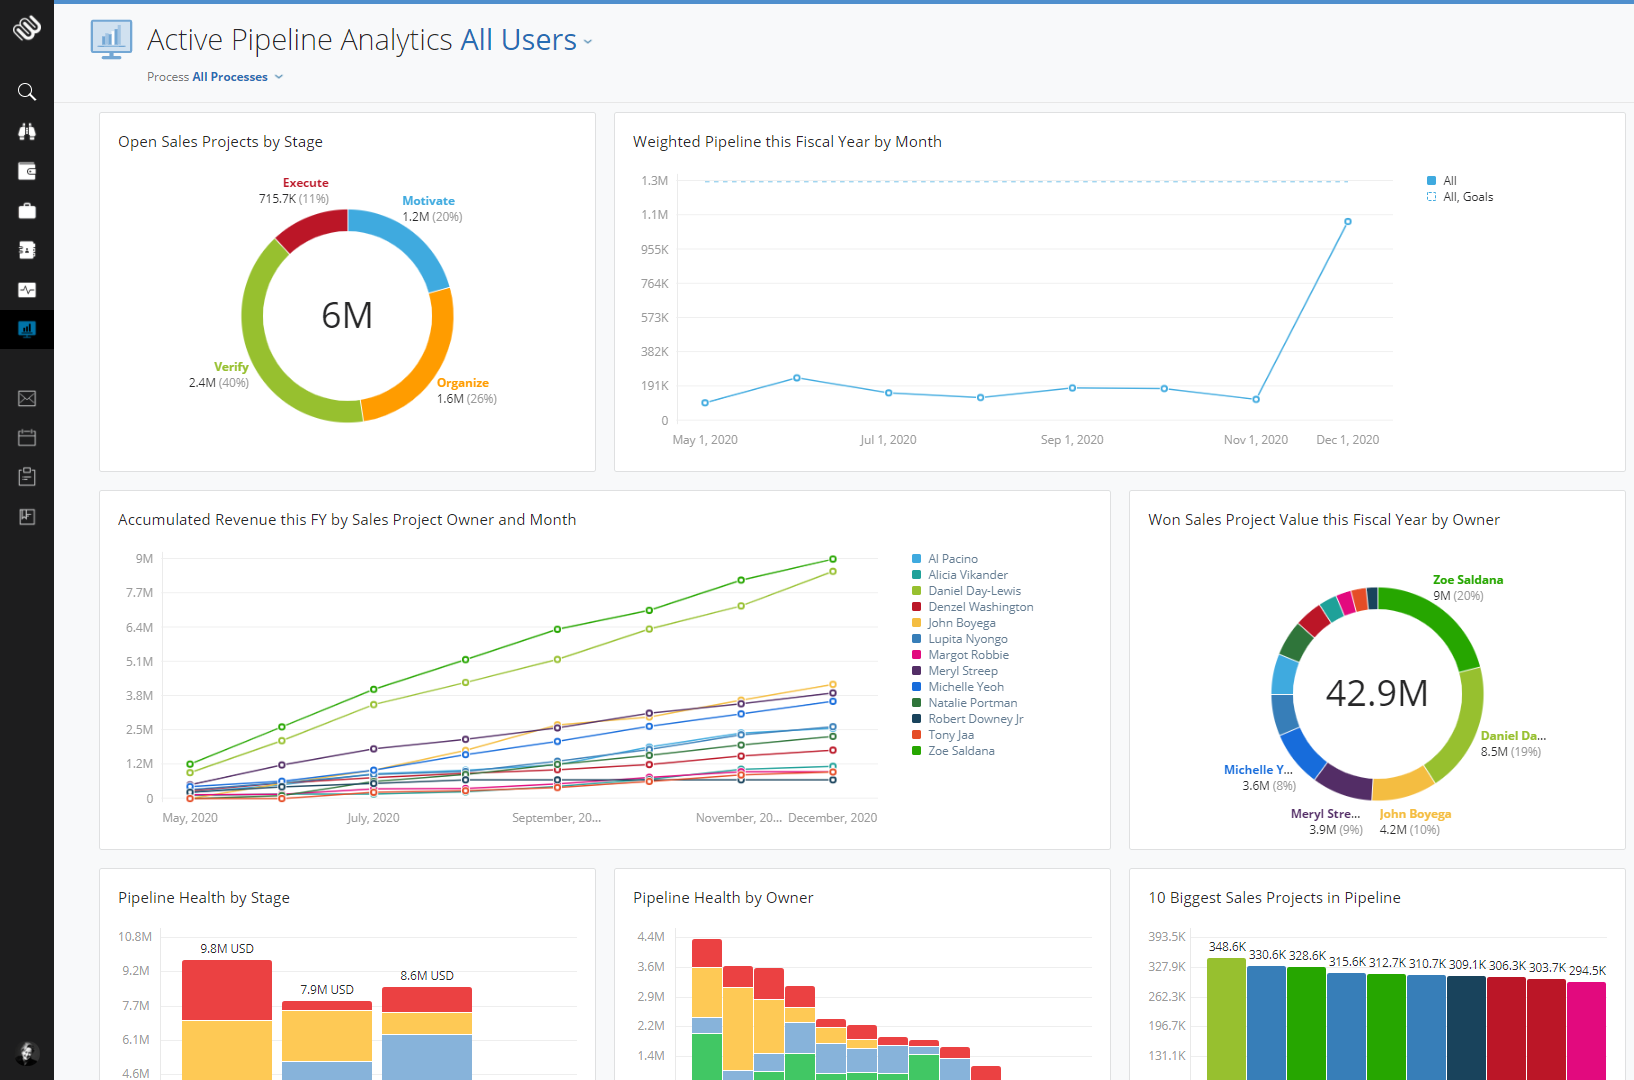Expand the app logo menu at top of sidebar
The height and width of the screenshot is (1080, 1634).
click(27, 29)
